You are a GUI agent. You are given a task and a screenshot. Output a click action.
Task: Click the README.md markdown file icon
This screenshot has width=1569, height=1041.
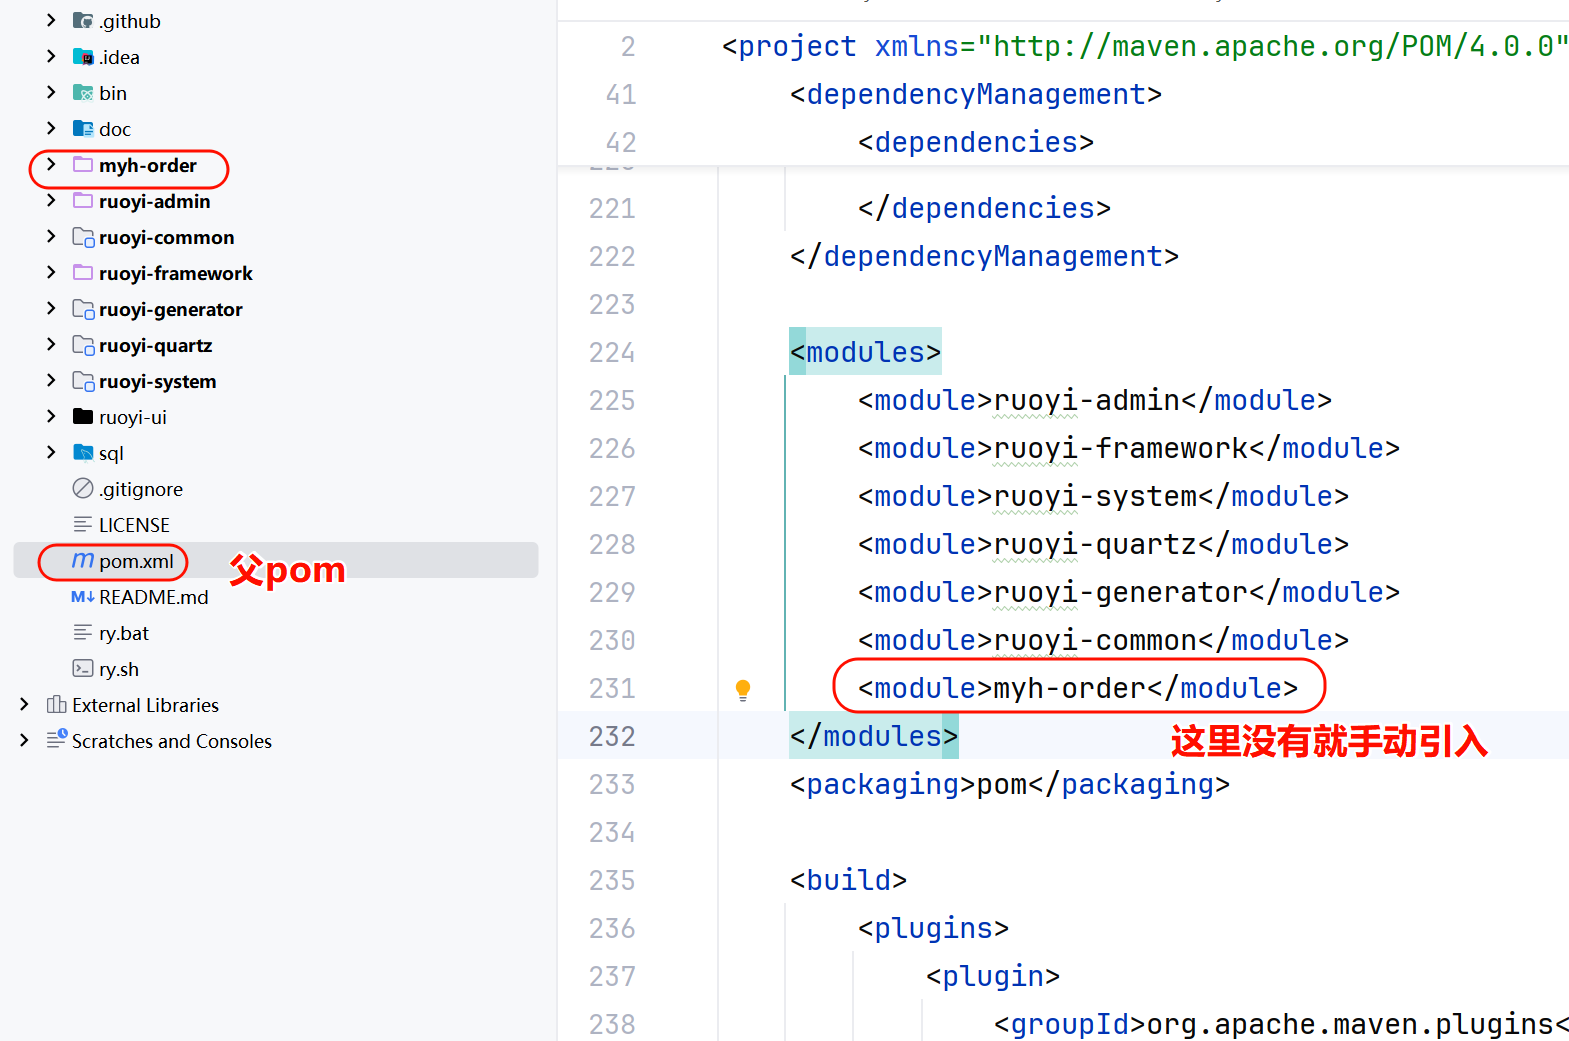83,597
